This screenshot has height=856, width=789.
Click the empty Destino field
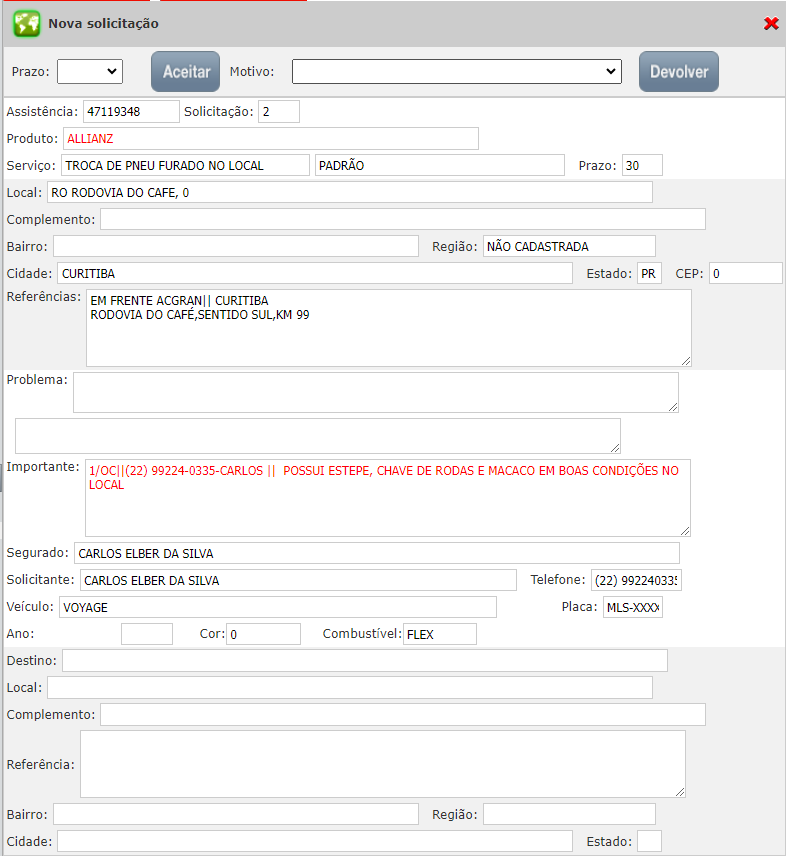[364, 660]
